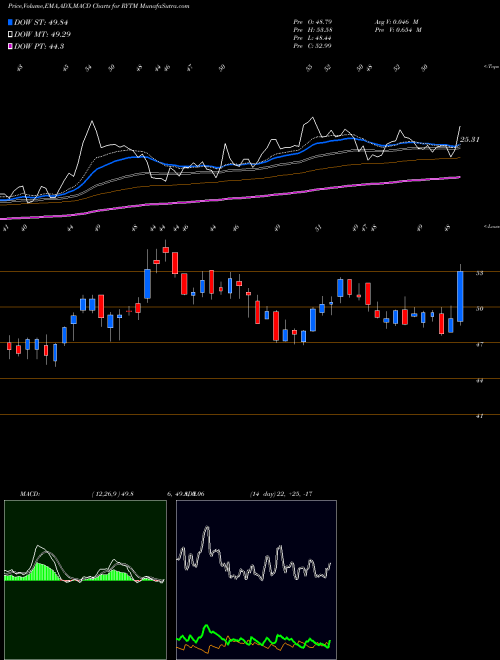Click the blue DOW ST legend swatch
The image size is (500, 660).
10,22
